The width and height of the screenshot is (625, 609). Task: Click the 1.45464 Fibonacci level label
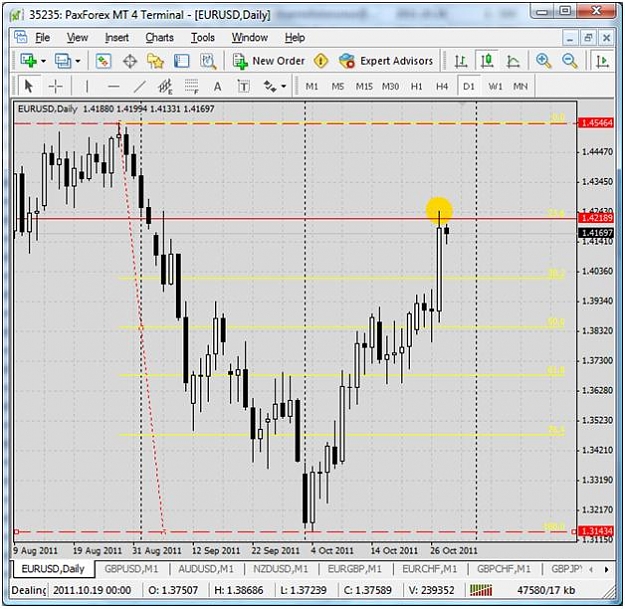[596, 123]
